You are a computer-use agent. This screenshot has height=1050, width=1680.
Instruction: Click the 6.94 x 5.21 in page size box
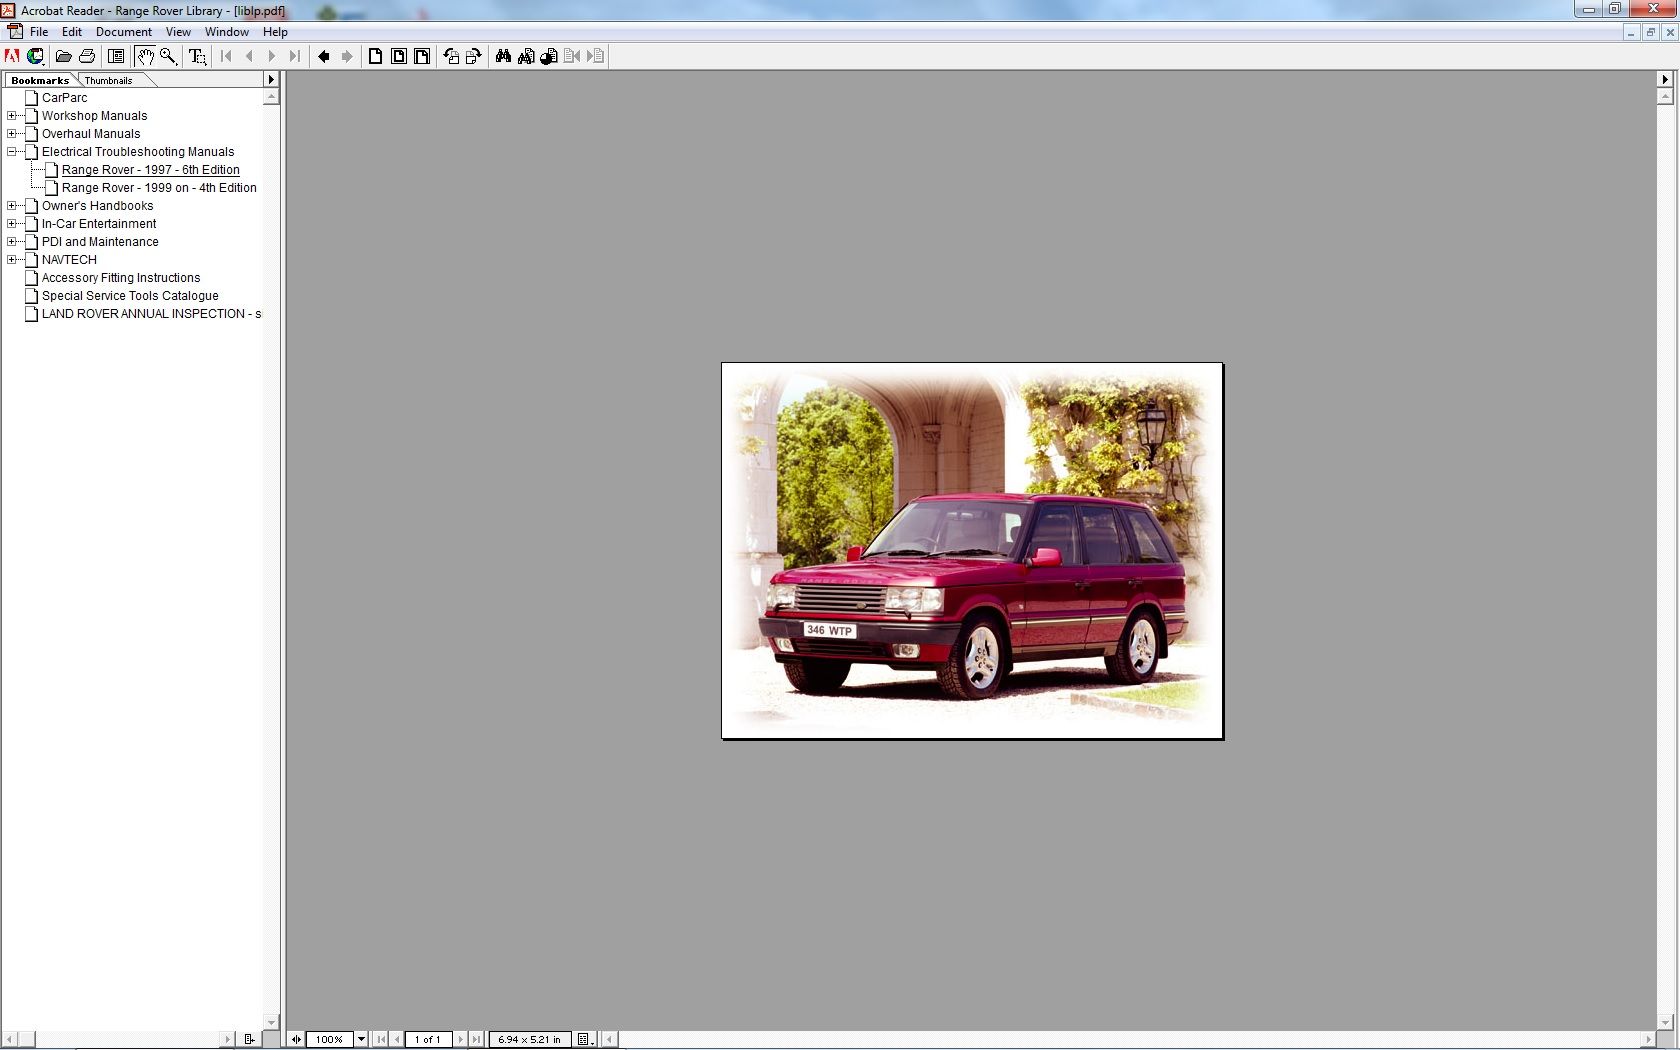point(529,1039)
